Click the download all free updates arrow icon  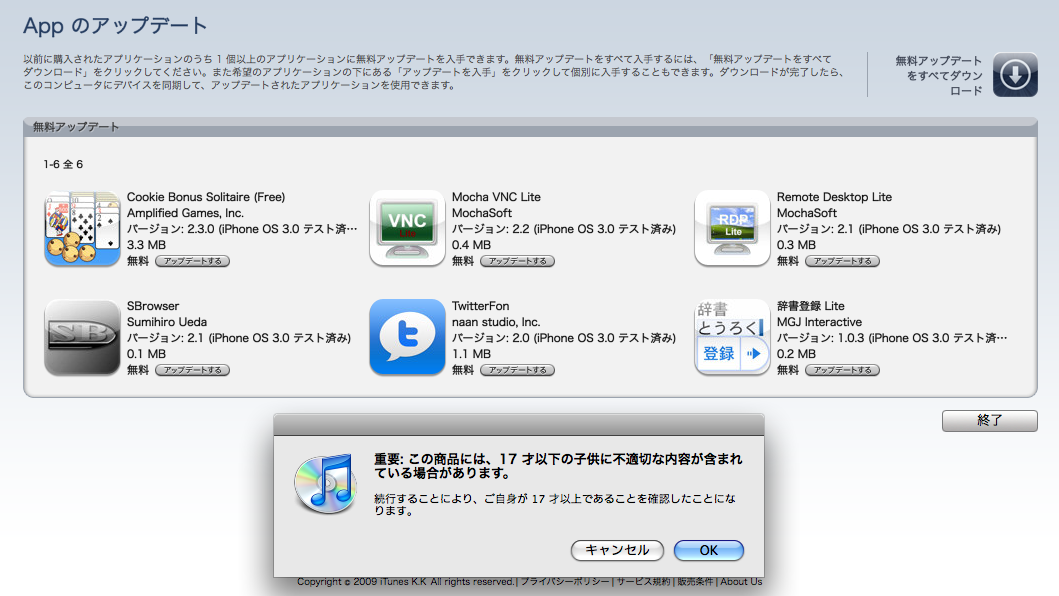(1015, 74)
